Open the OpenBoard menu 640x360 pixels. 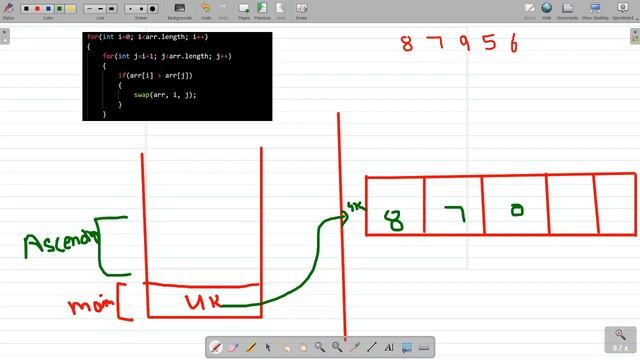point(623,10)
